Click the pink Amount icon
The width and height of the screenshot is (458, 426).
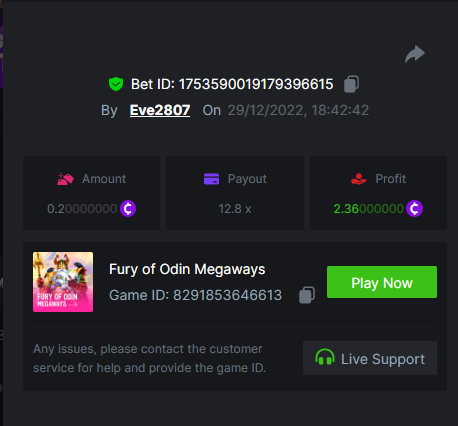[65, 179]
